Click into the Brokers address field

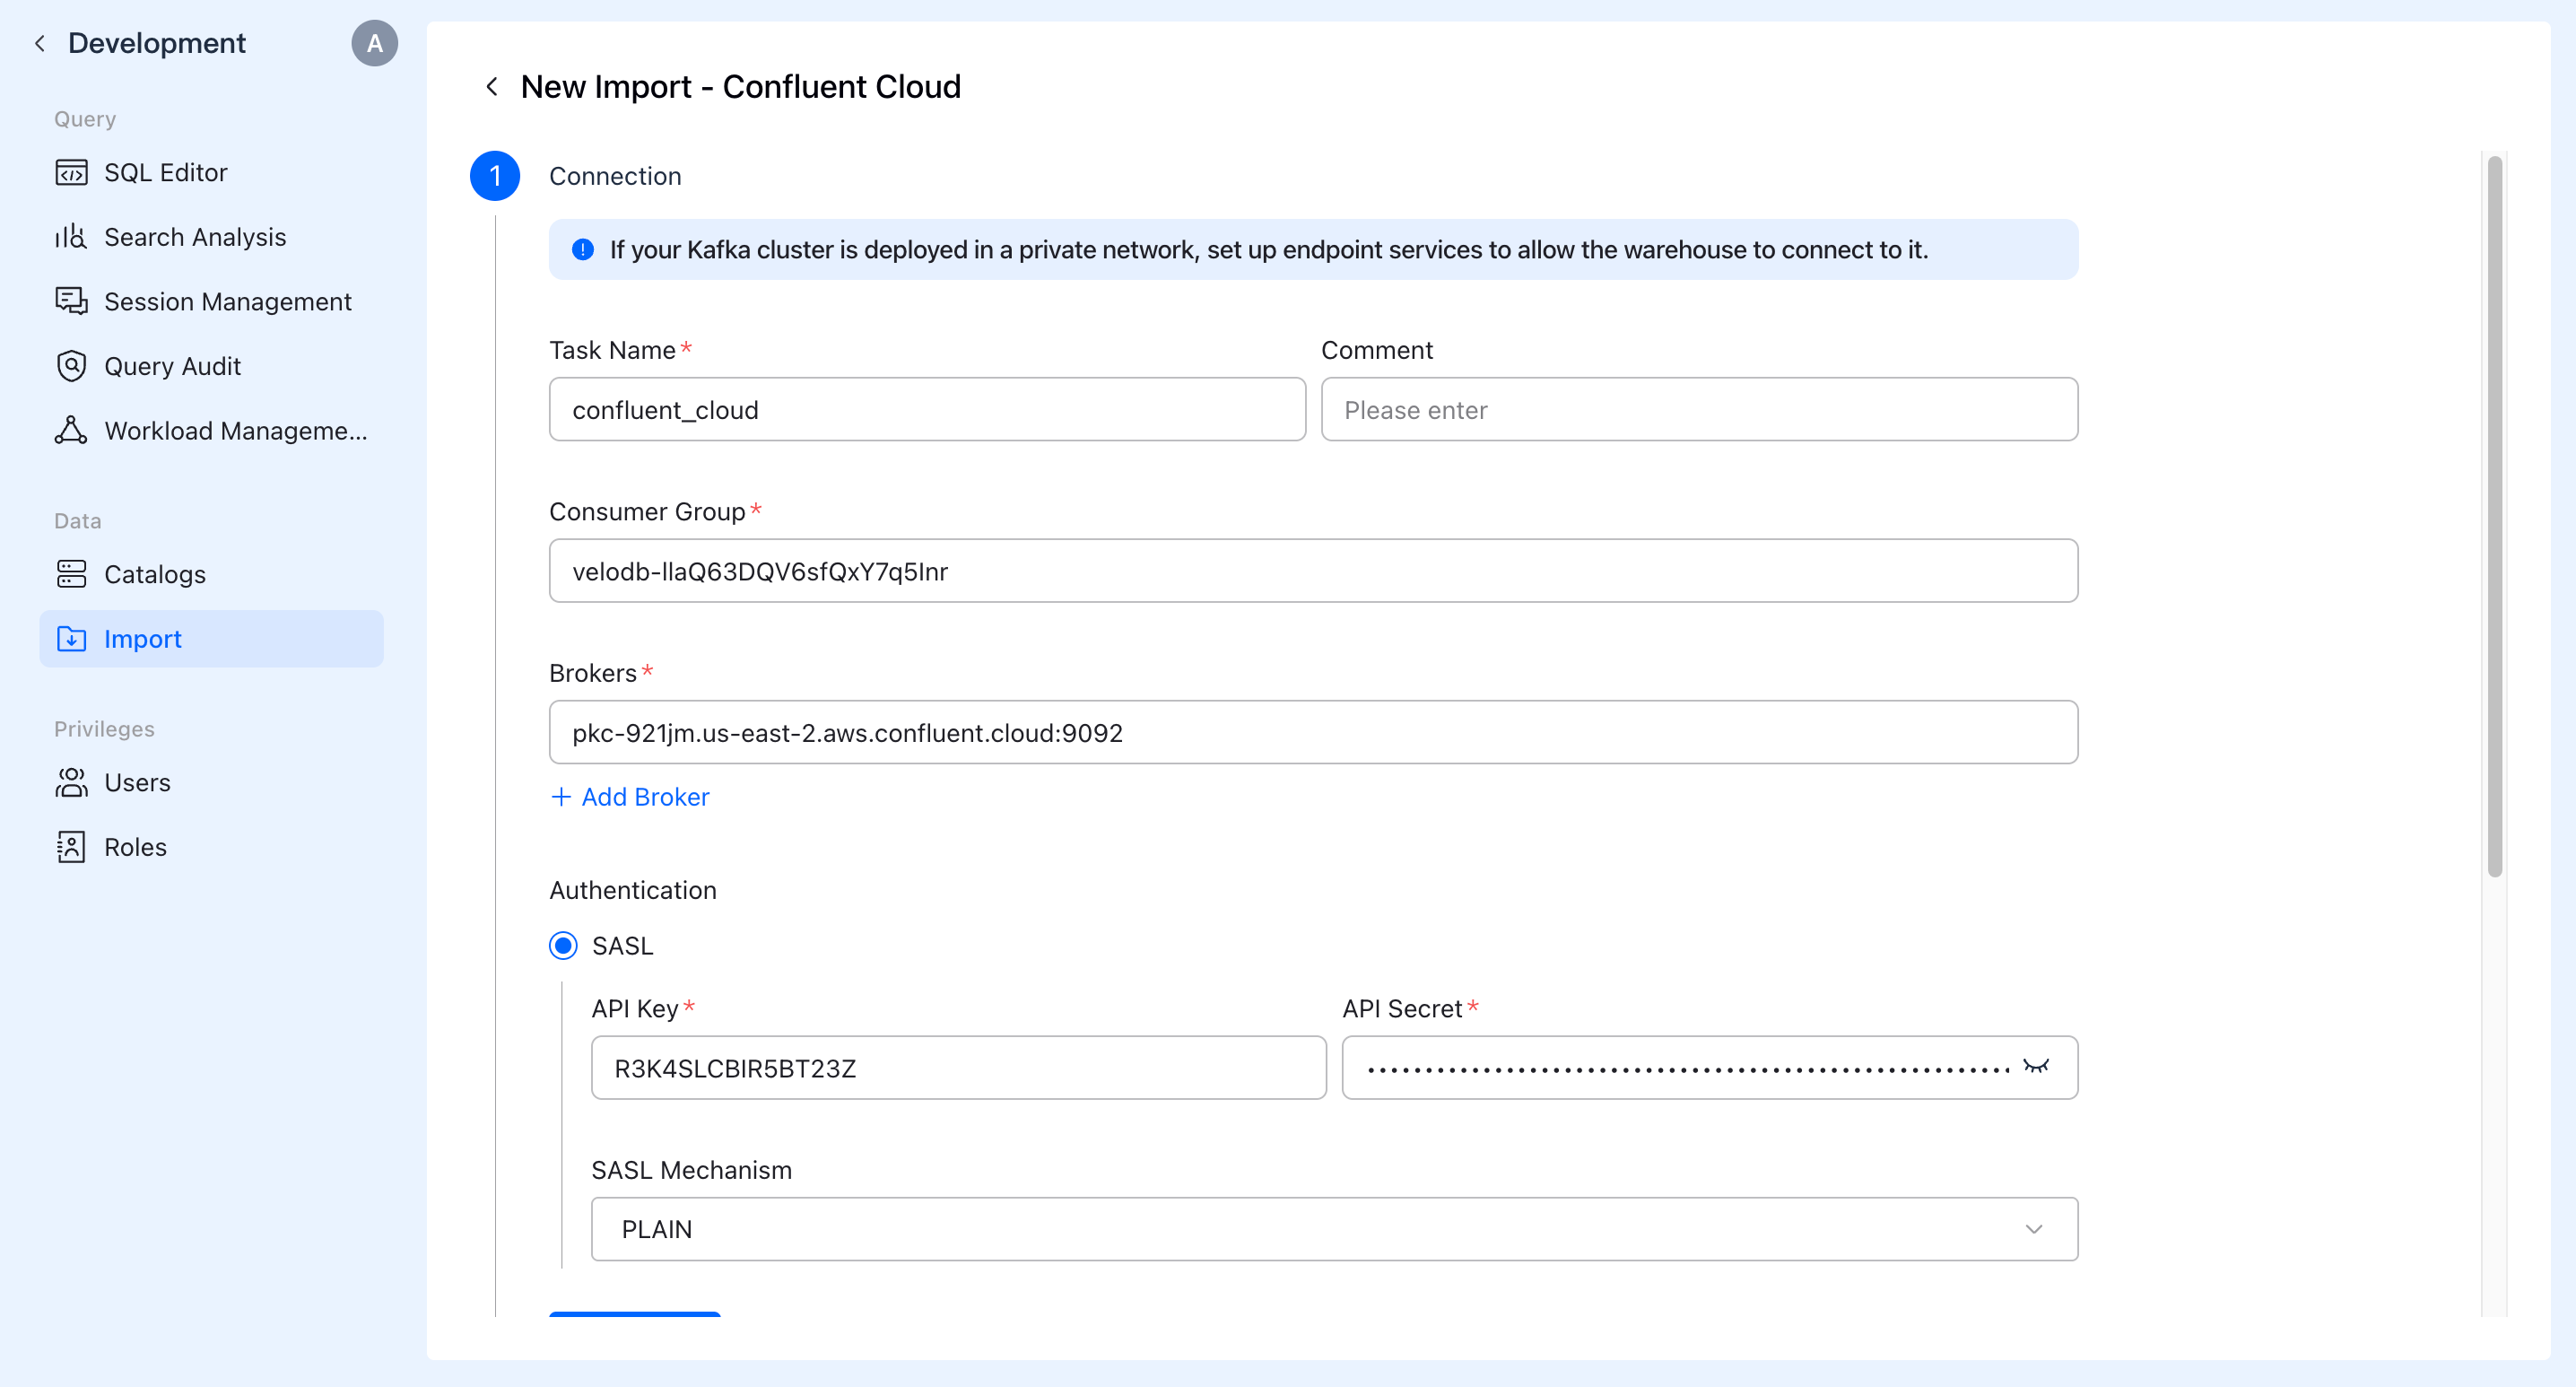coord(1312,733)
